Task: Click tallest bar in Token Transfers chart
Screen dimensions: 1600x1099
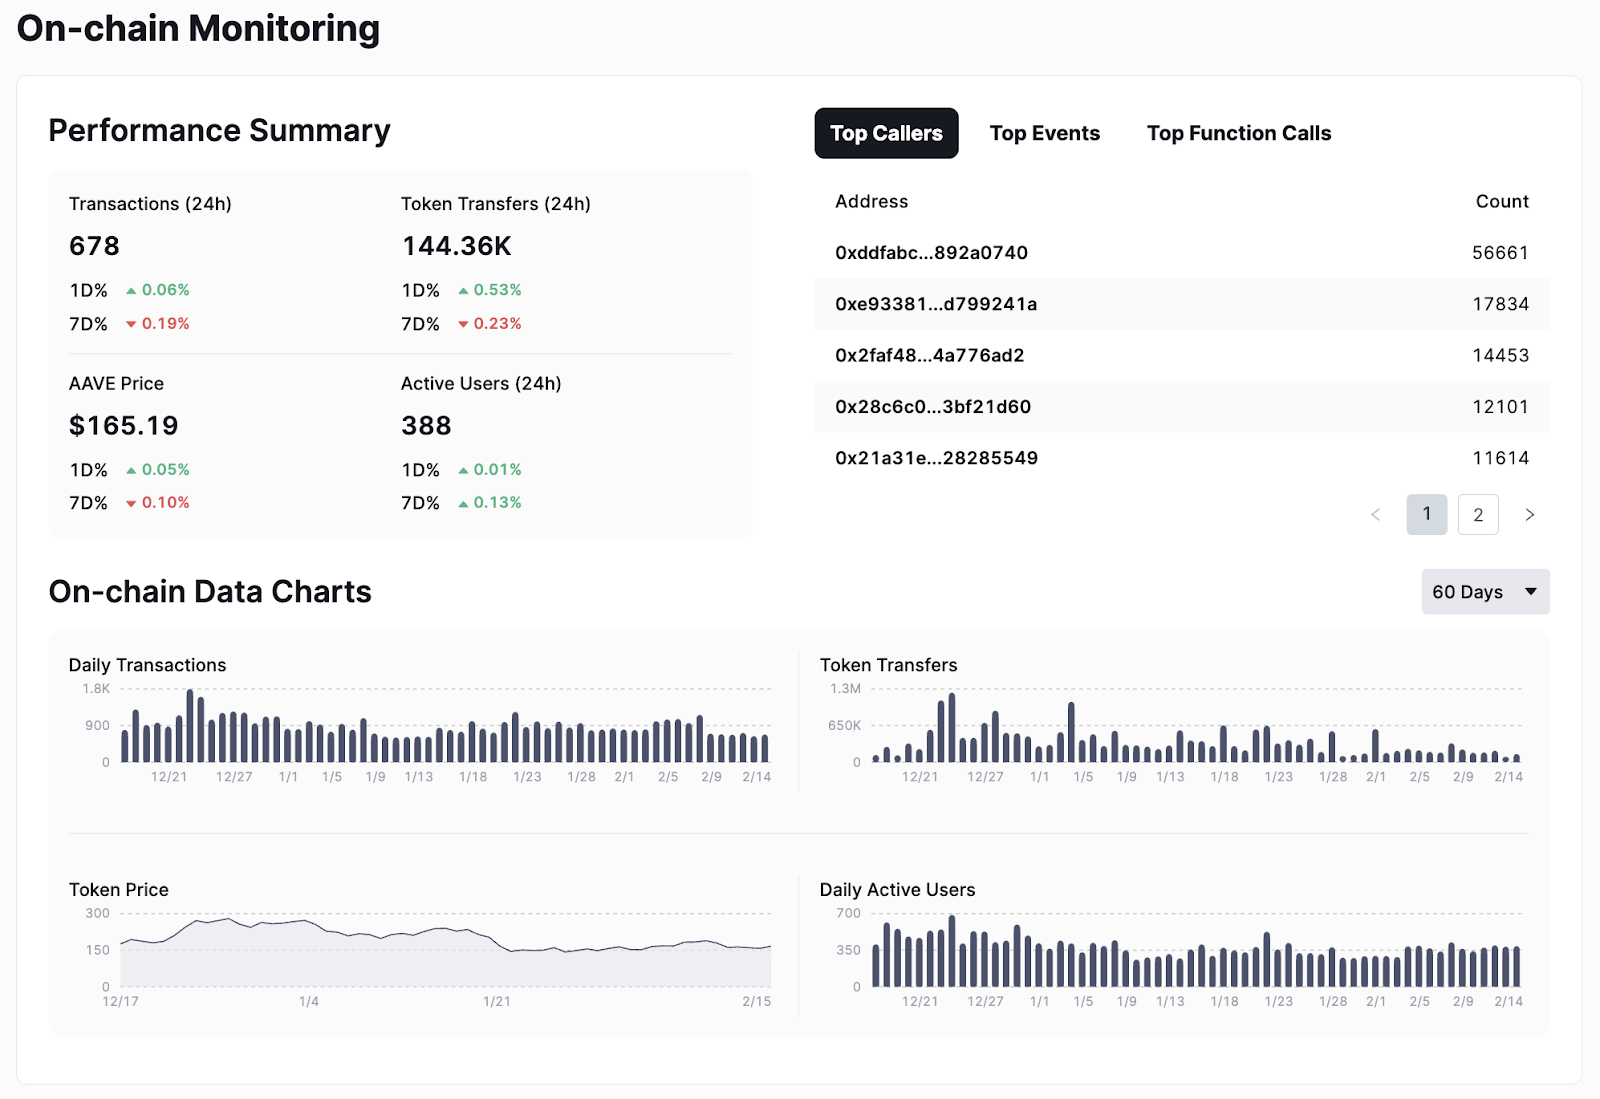Action: click(x=952, y=728)
